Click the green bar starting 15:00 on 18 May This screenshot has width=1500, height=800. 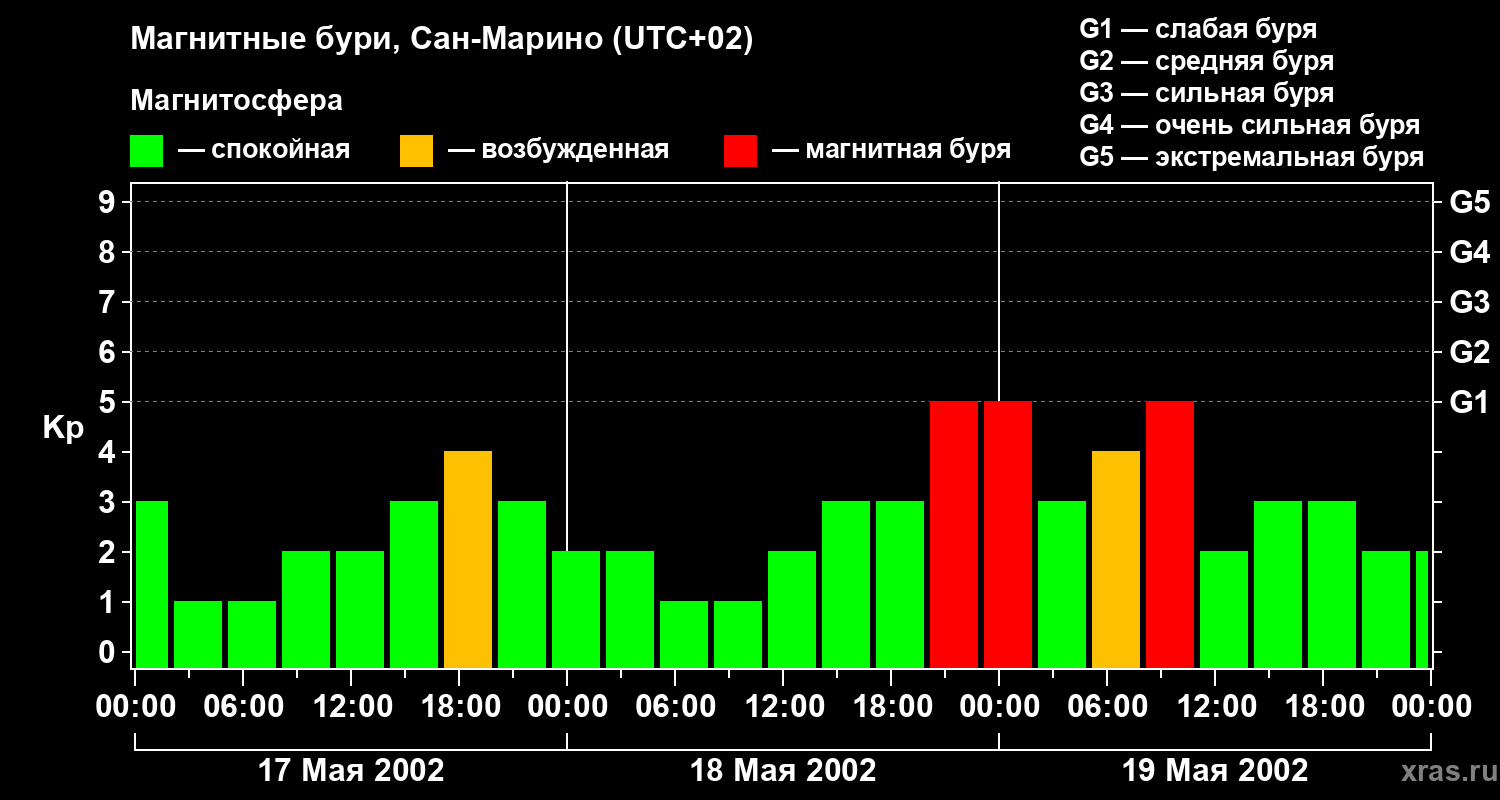pos(846,584)
